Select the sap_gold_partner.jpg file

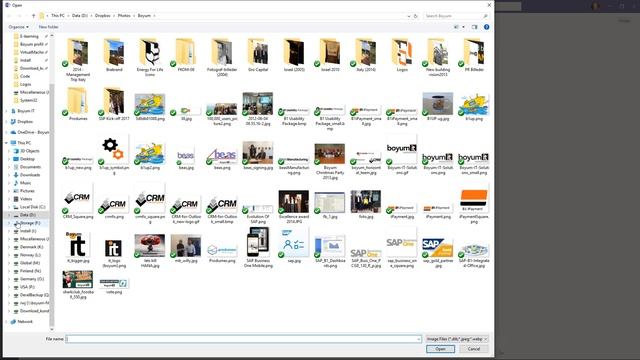tap(438, 252)
